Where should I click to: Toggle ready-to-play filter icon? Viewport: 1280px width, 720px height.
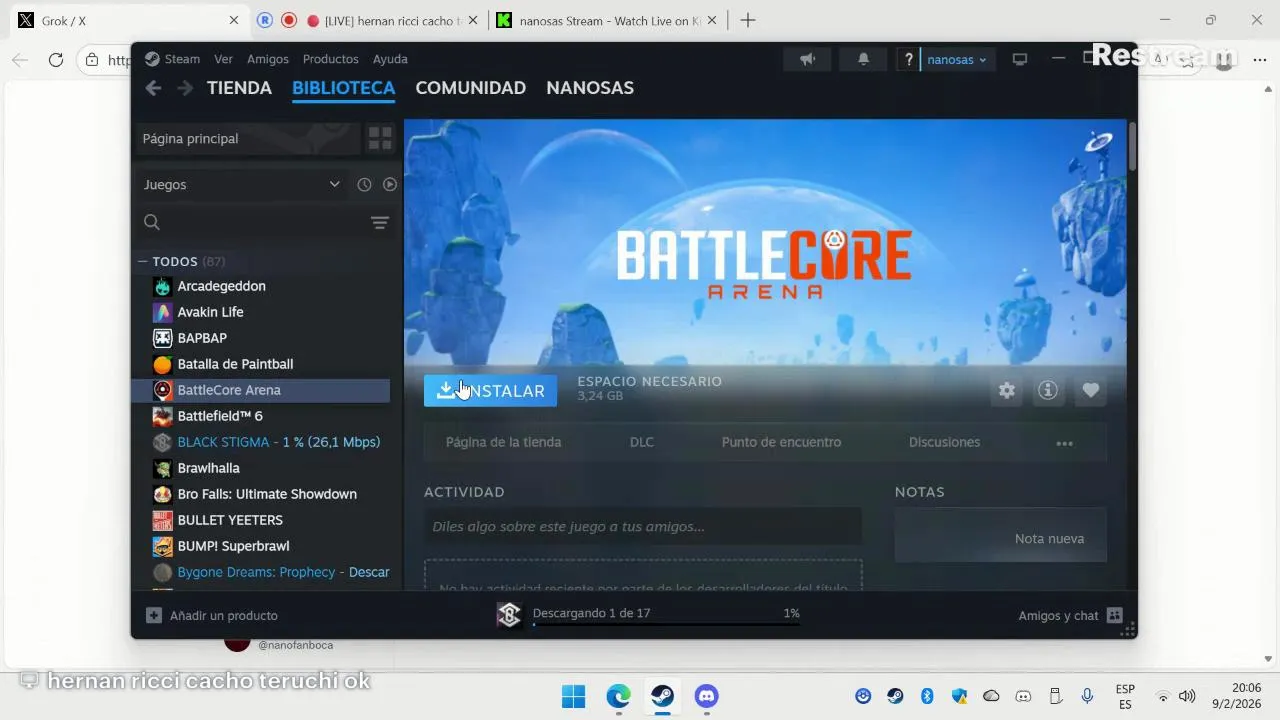(390, 184)
